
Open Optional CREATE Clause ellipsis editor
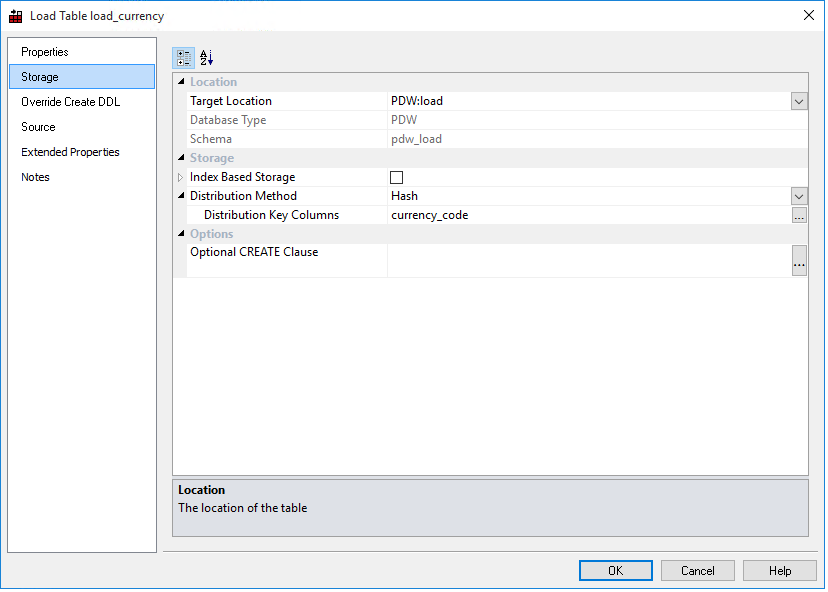tap(799, 260)
